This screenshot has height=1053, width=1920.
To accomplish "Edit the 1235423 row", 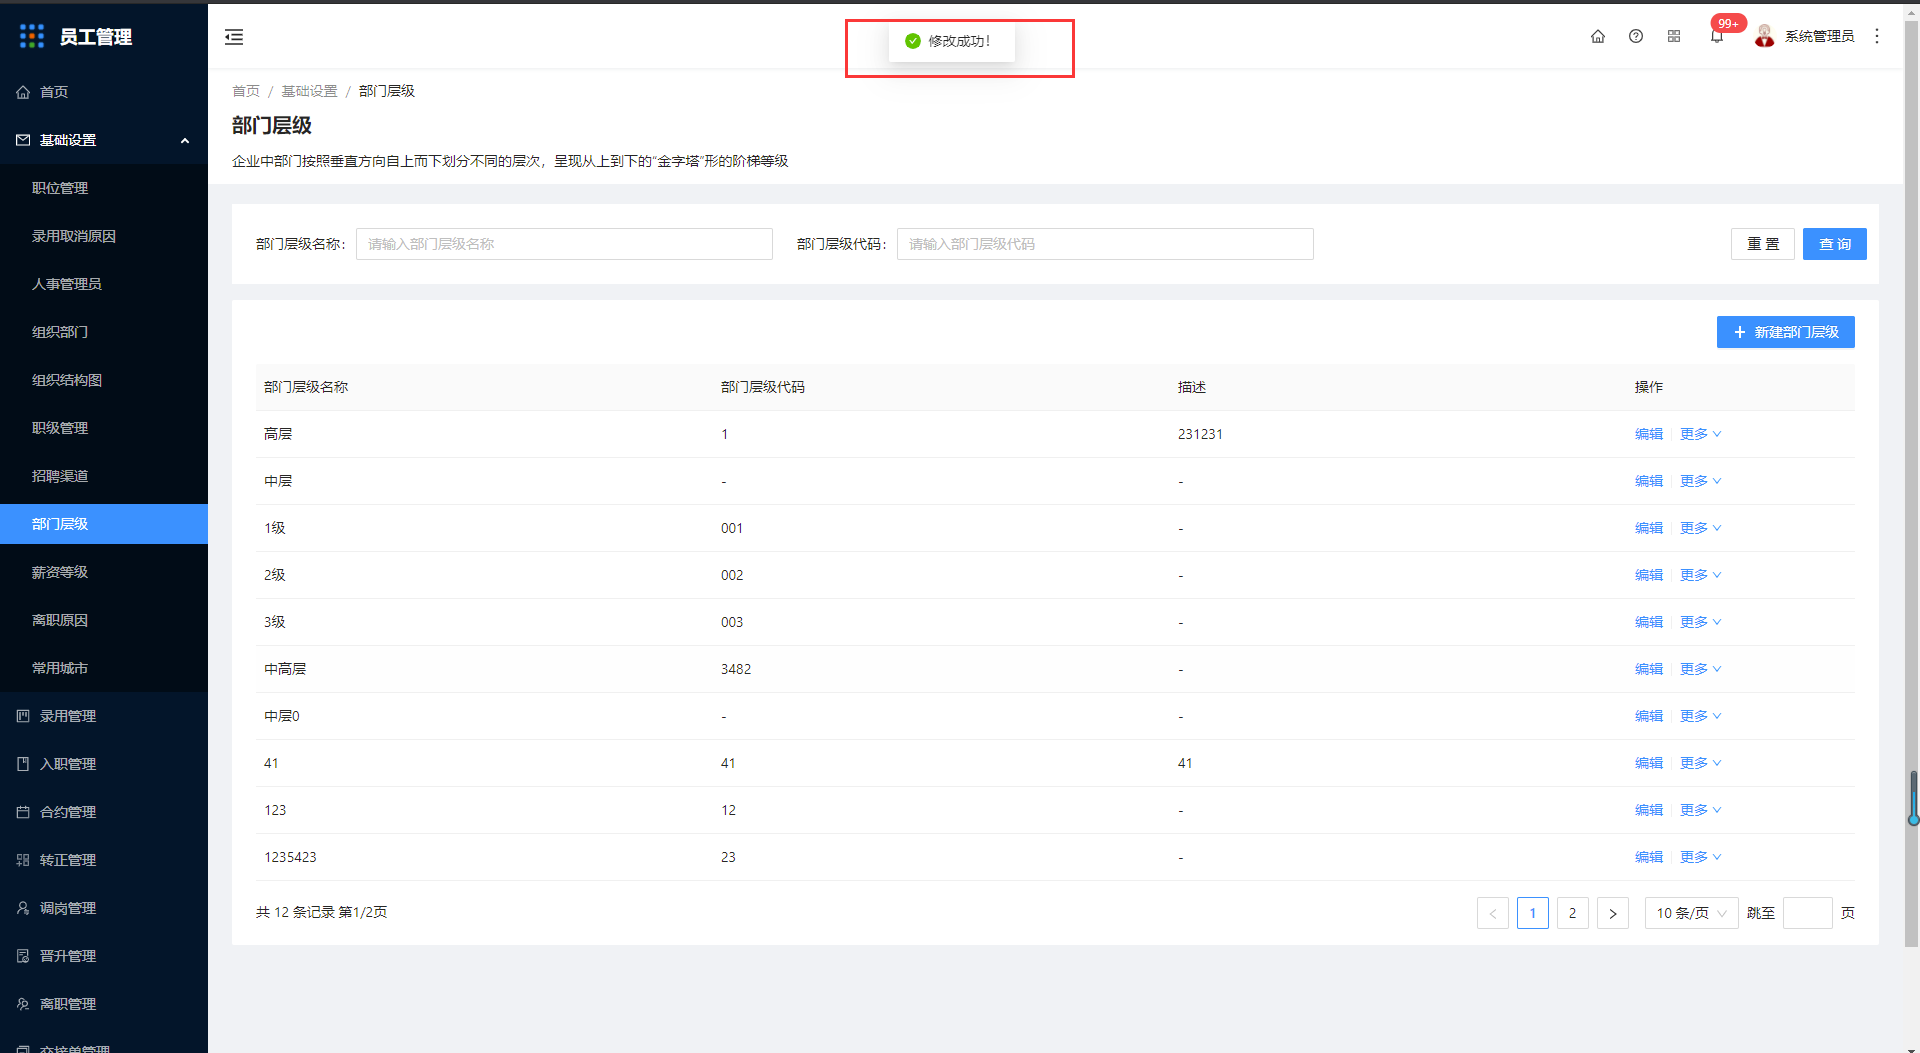I will click(x=1649, y=857).
